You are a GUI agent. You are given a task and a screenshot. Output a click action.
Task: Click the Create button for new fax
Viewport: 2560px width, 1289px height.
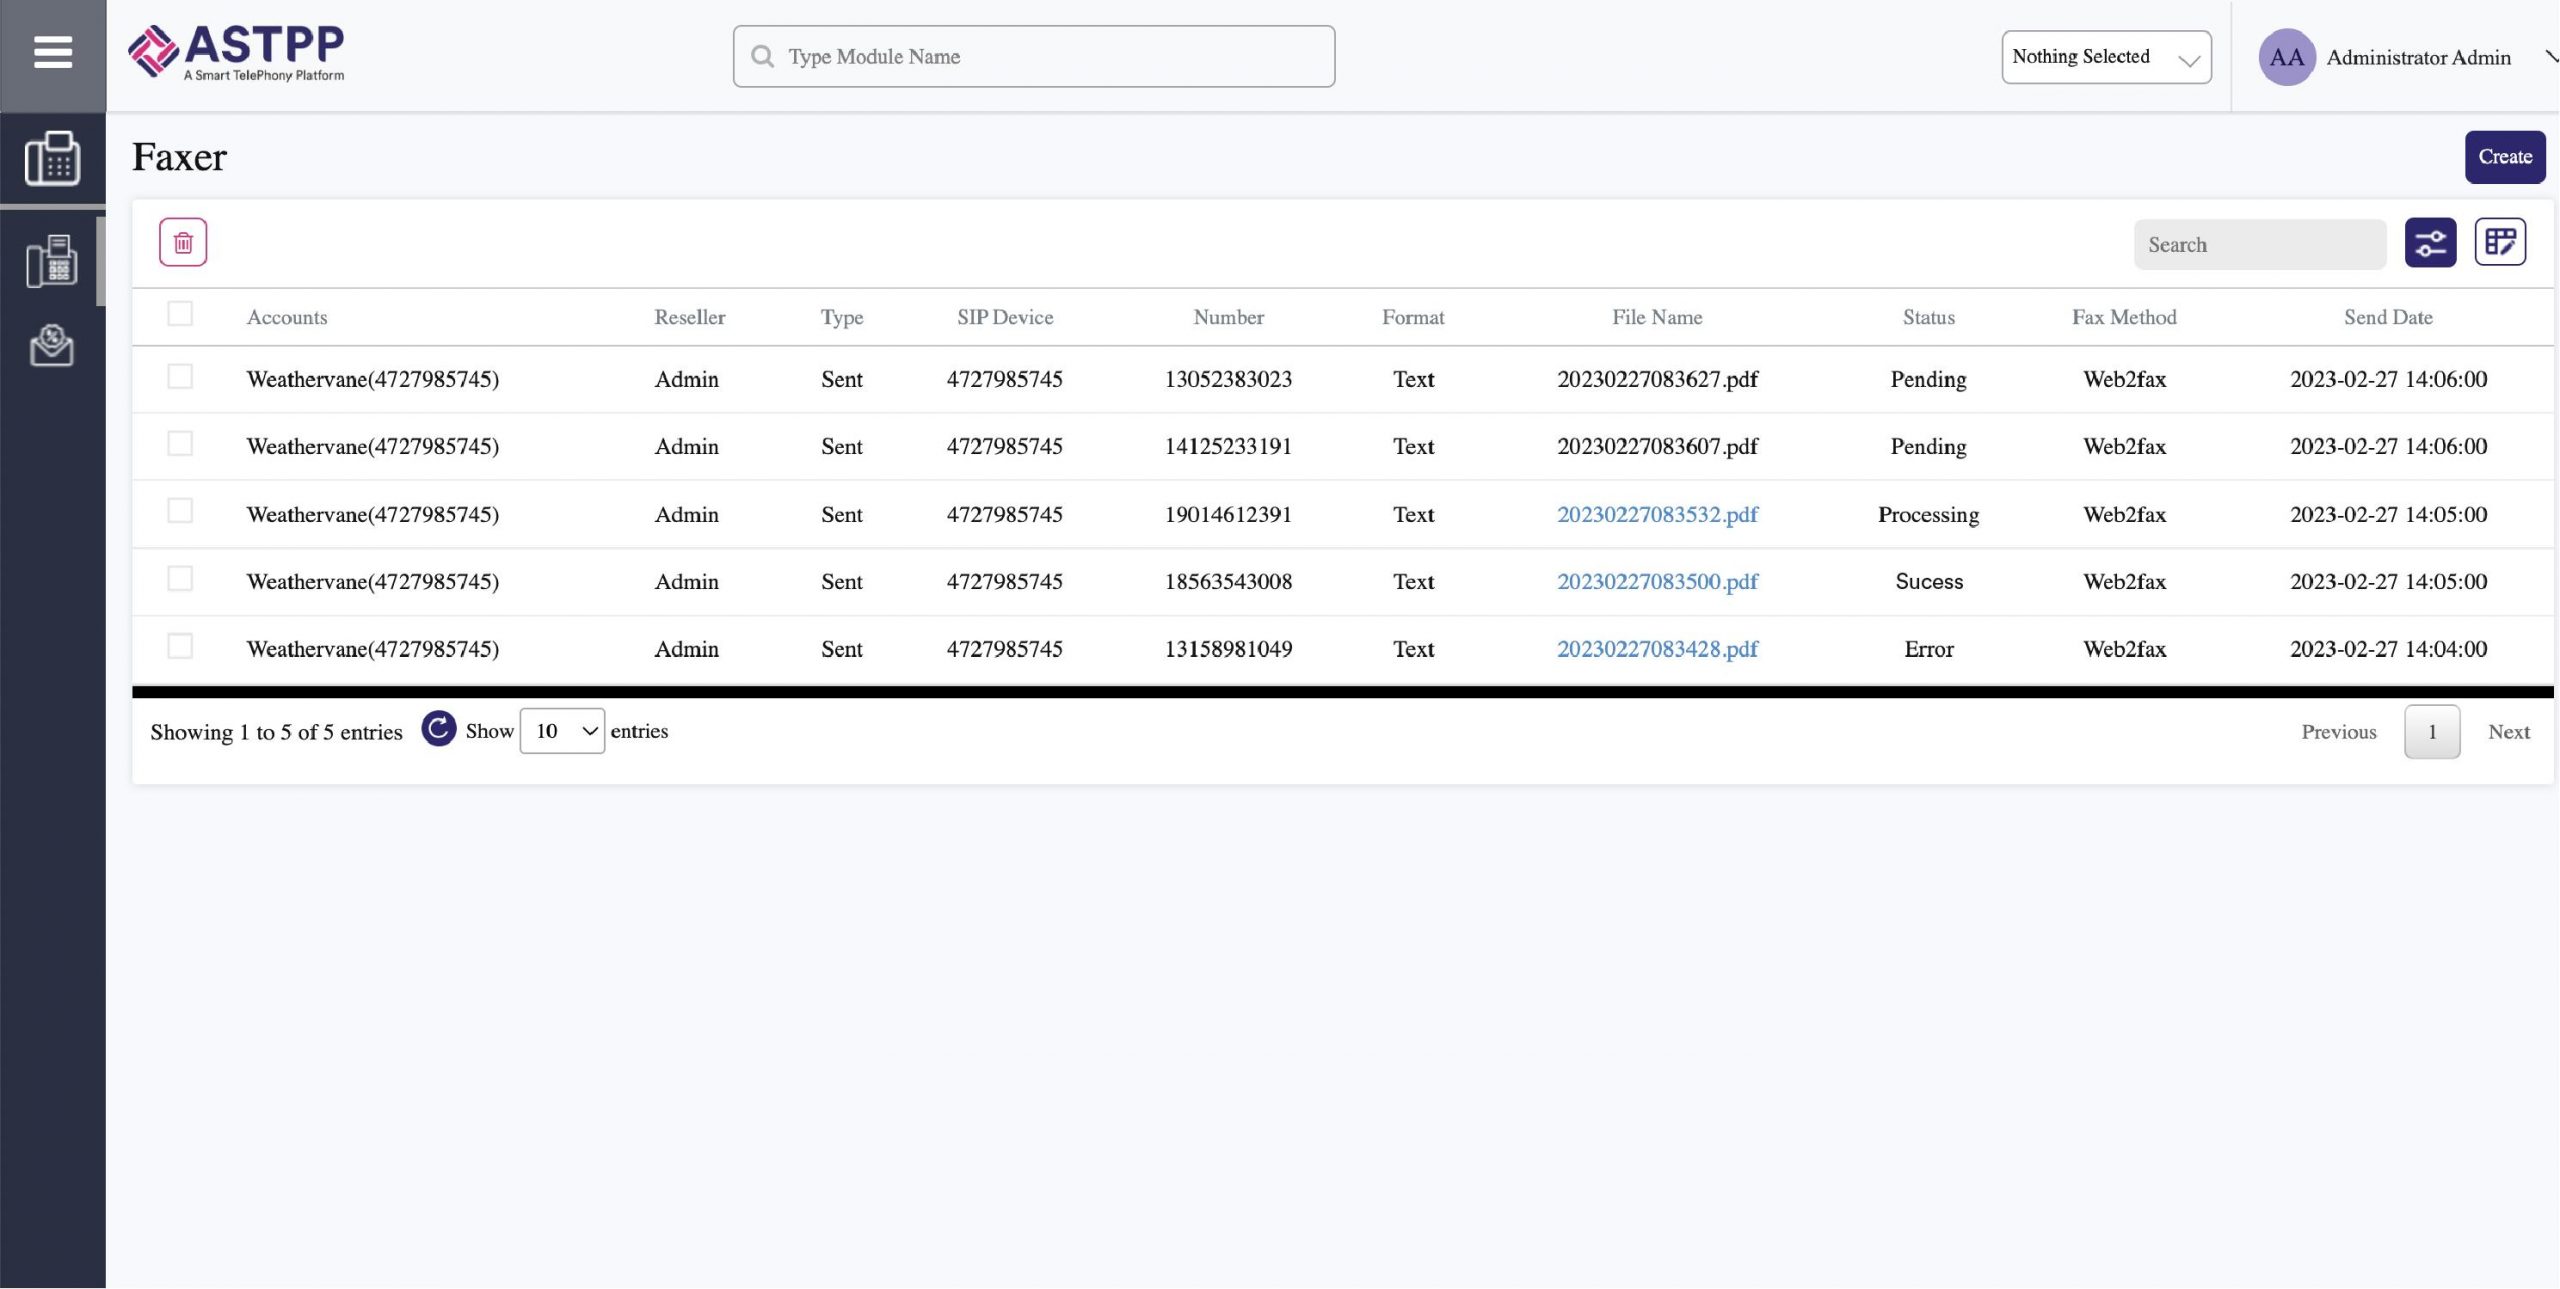[2504, 155]
